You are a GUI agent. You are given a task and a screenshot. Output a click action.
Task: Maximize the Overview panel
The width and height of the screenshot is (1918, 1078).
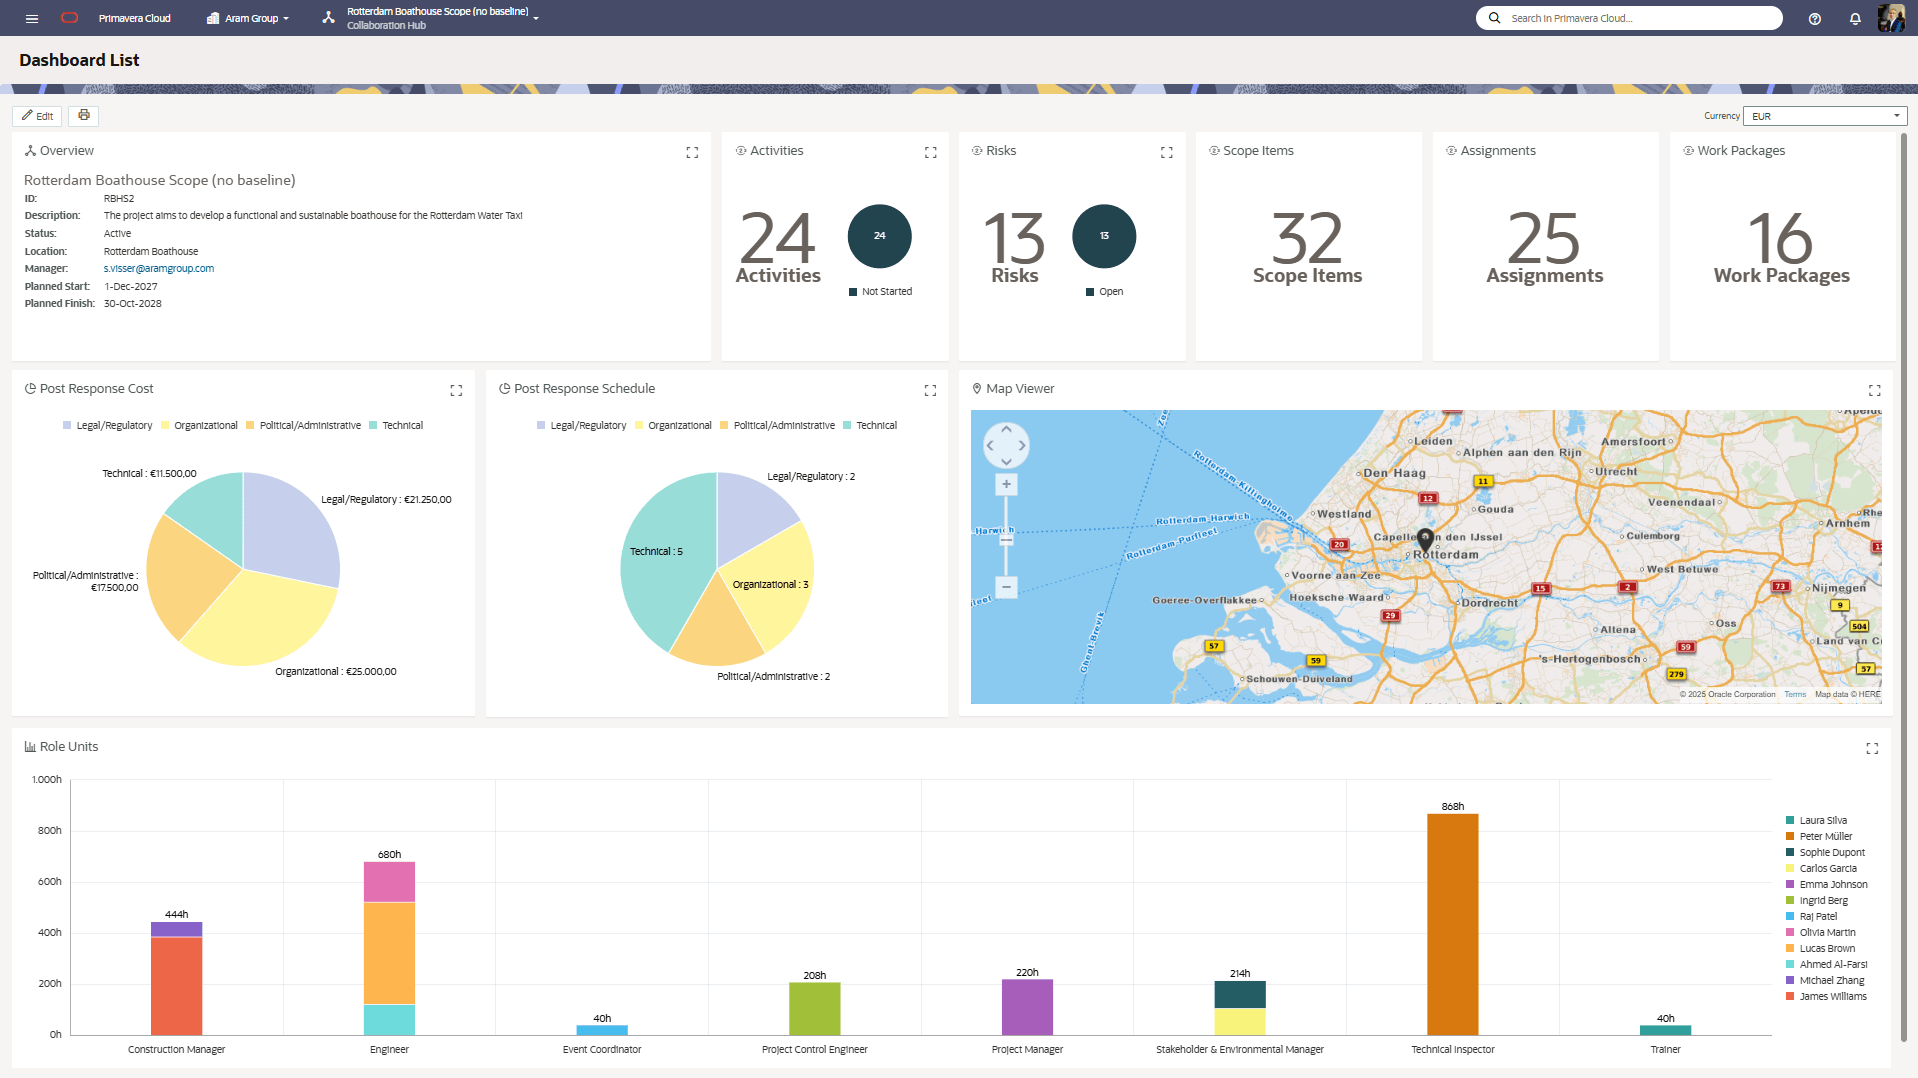[x=692, y=152]
